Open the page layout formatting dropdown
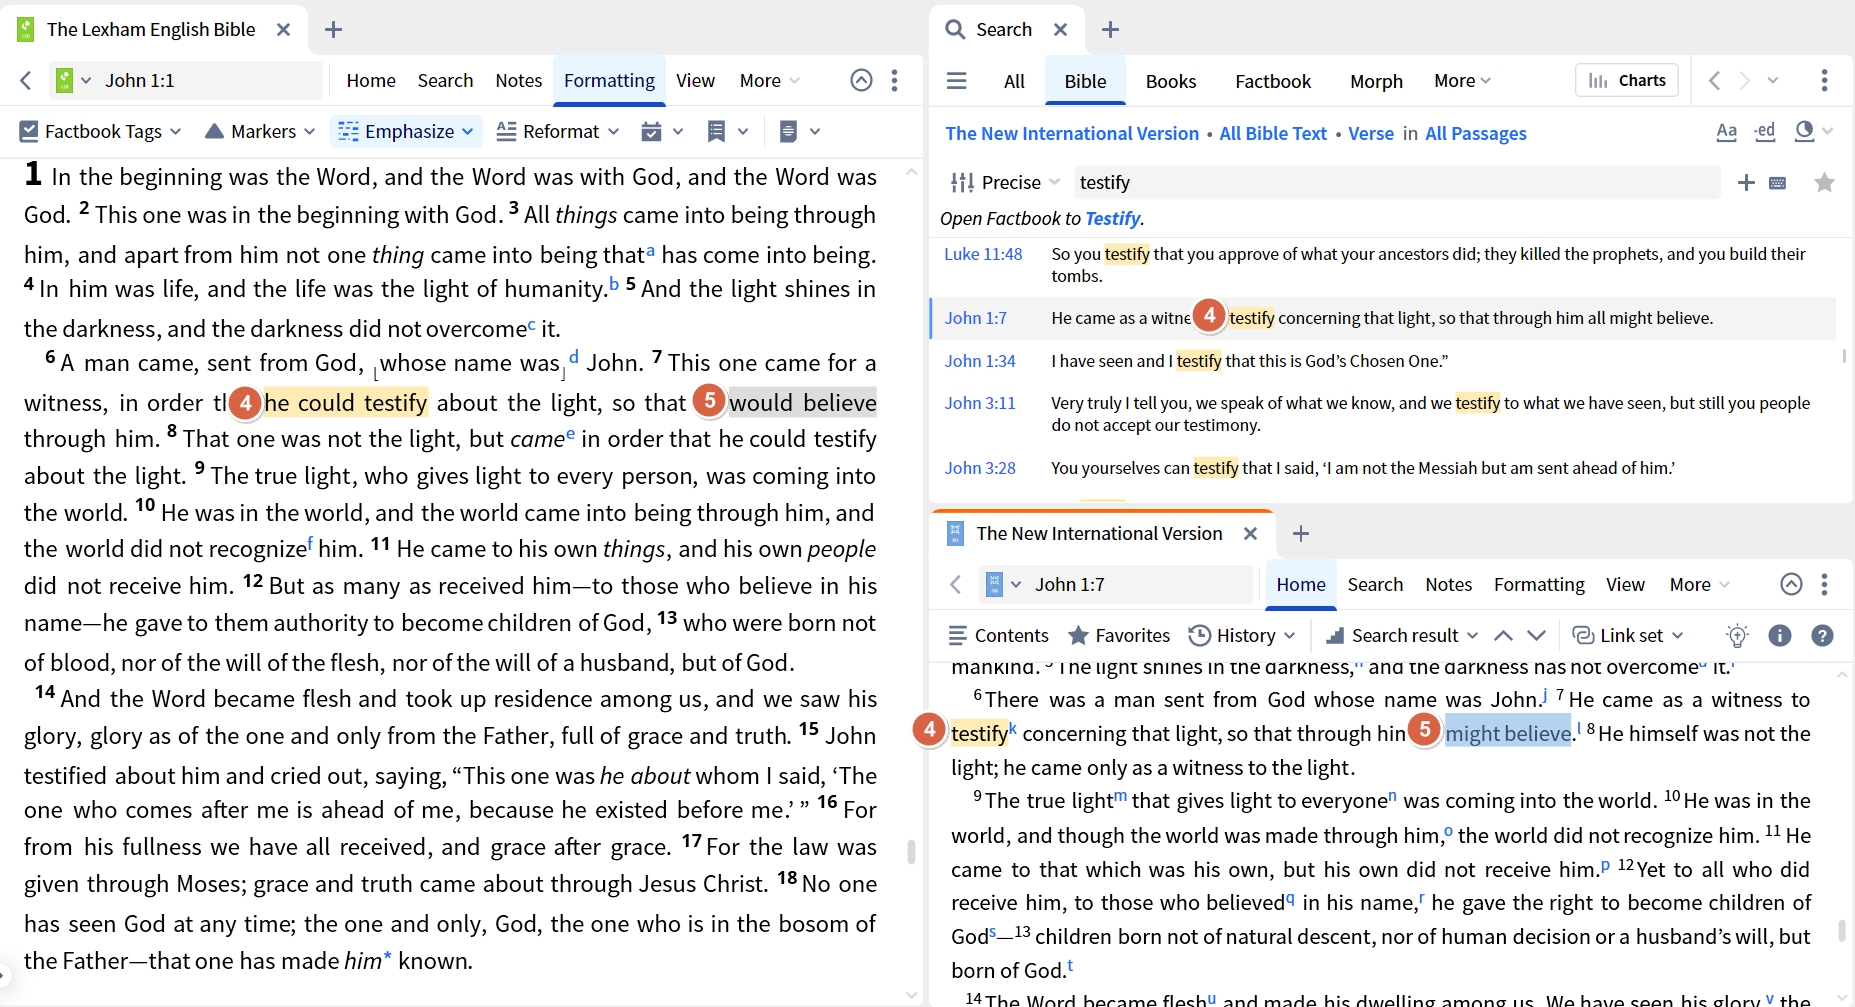Image resolution: width=1855 pixels, height=1007 pixels. tap(799, 131)
